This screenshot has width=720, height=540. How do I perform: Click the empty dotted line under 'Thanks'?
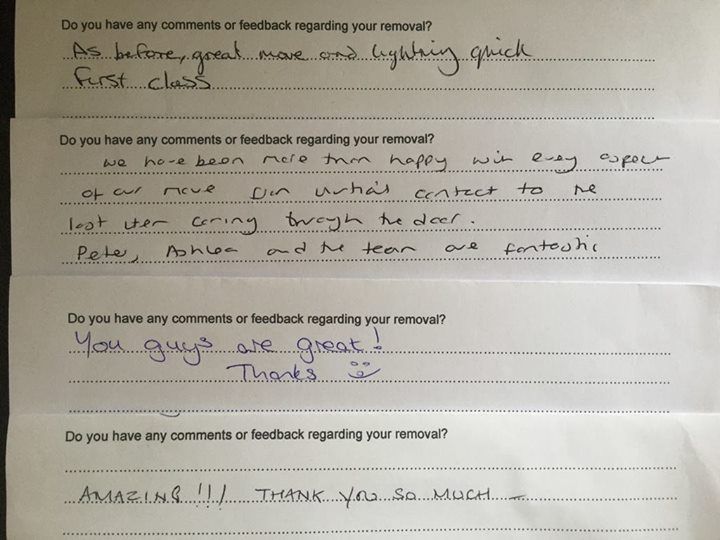370,410
